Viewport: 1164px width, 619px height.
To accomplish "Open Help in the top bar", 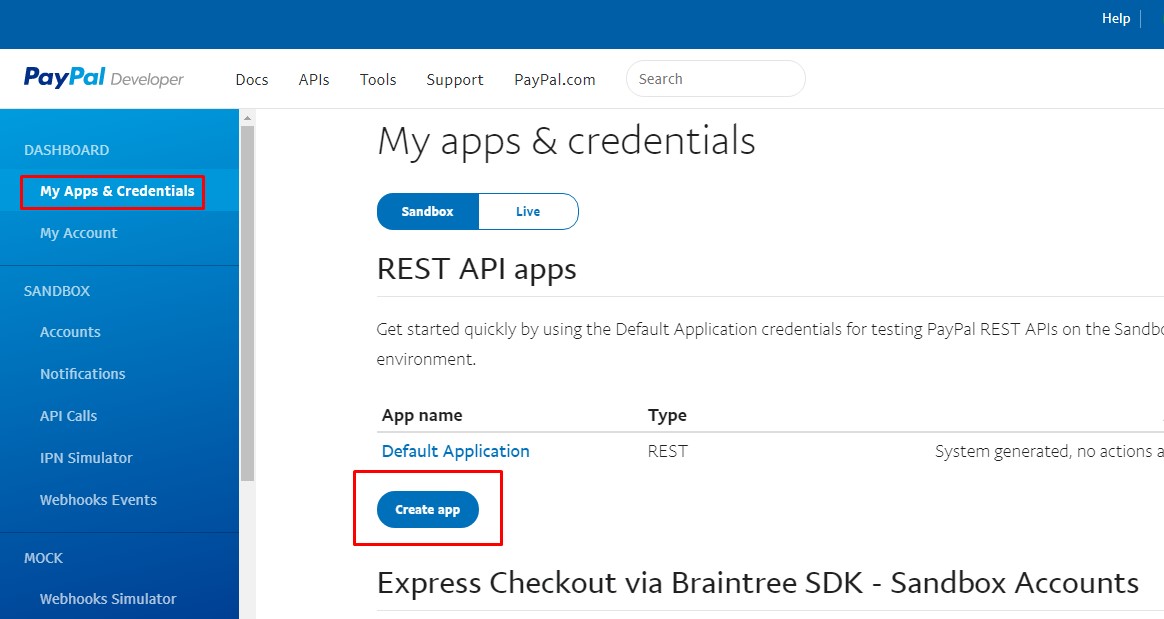I will click(1116, 19).
